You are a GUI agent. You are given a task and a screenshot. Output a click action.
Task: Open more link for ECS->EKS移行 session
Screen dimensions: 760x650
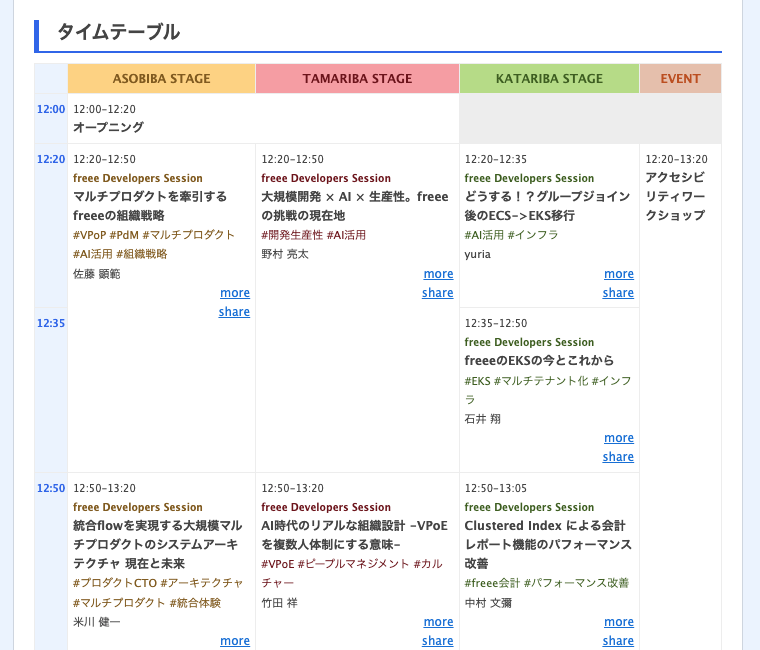pyautogui.click(x=619, y=274)
